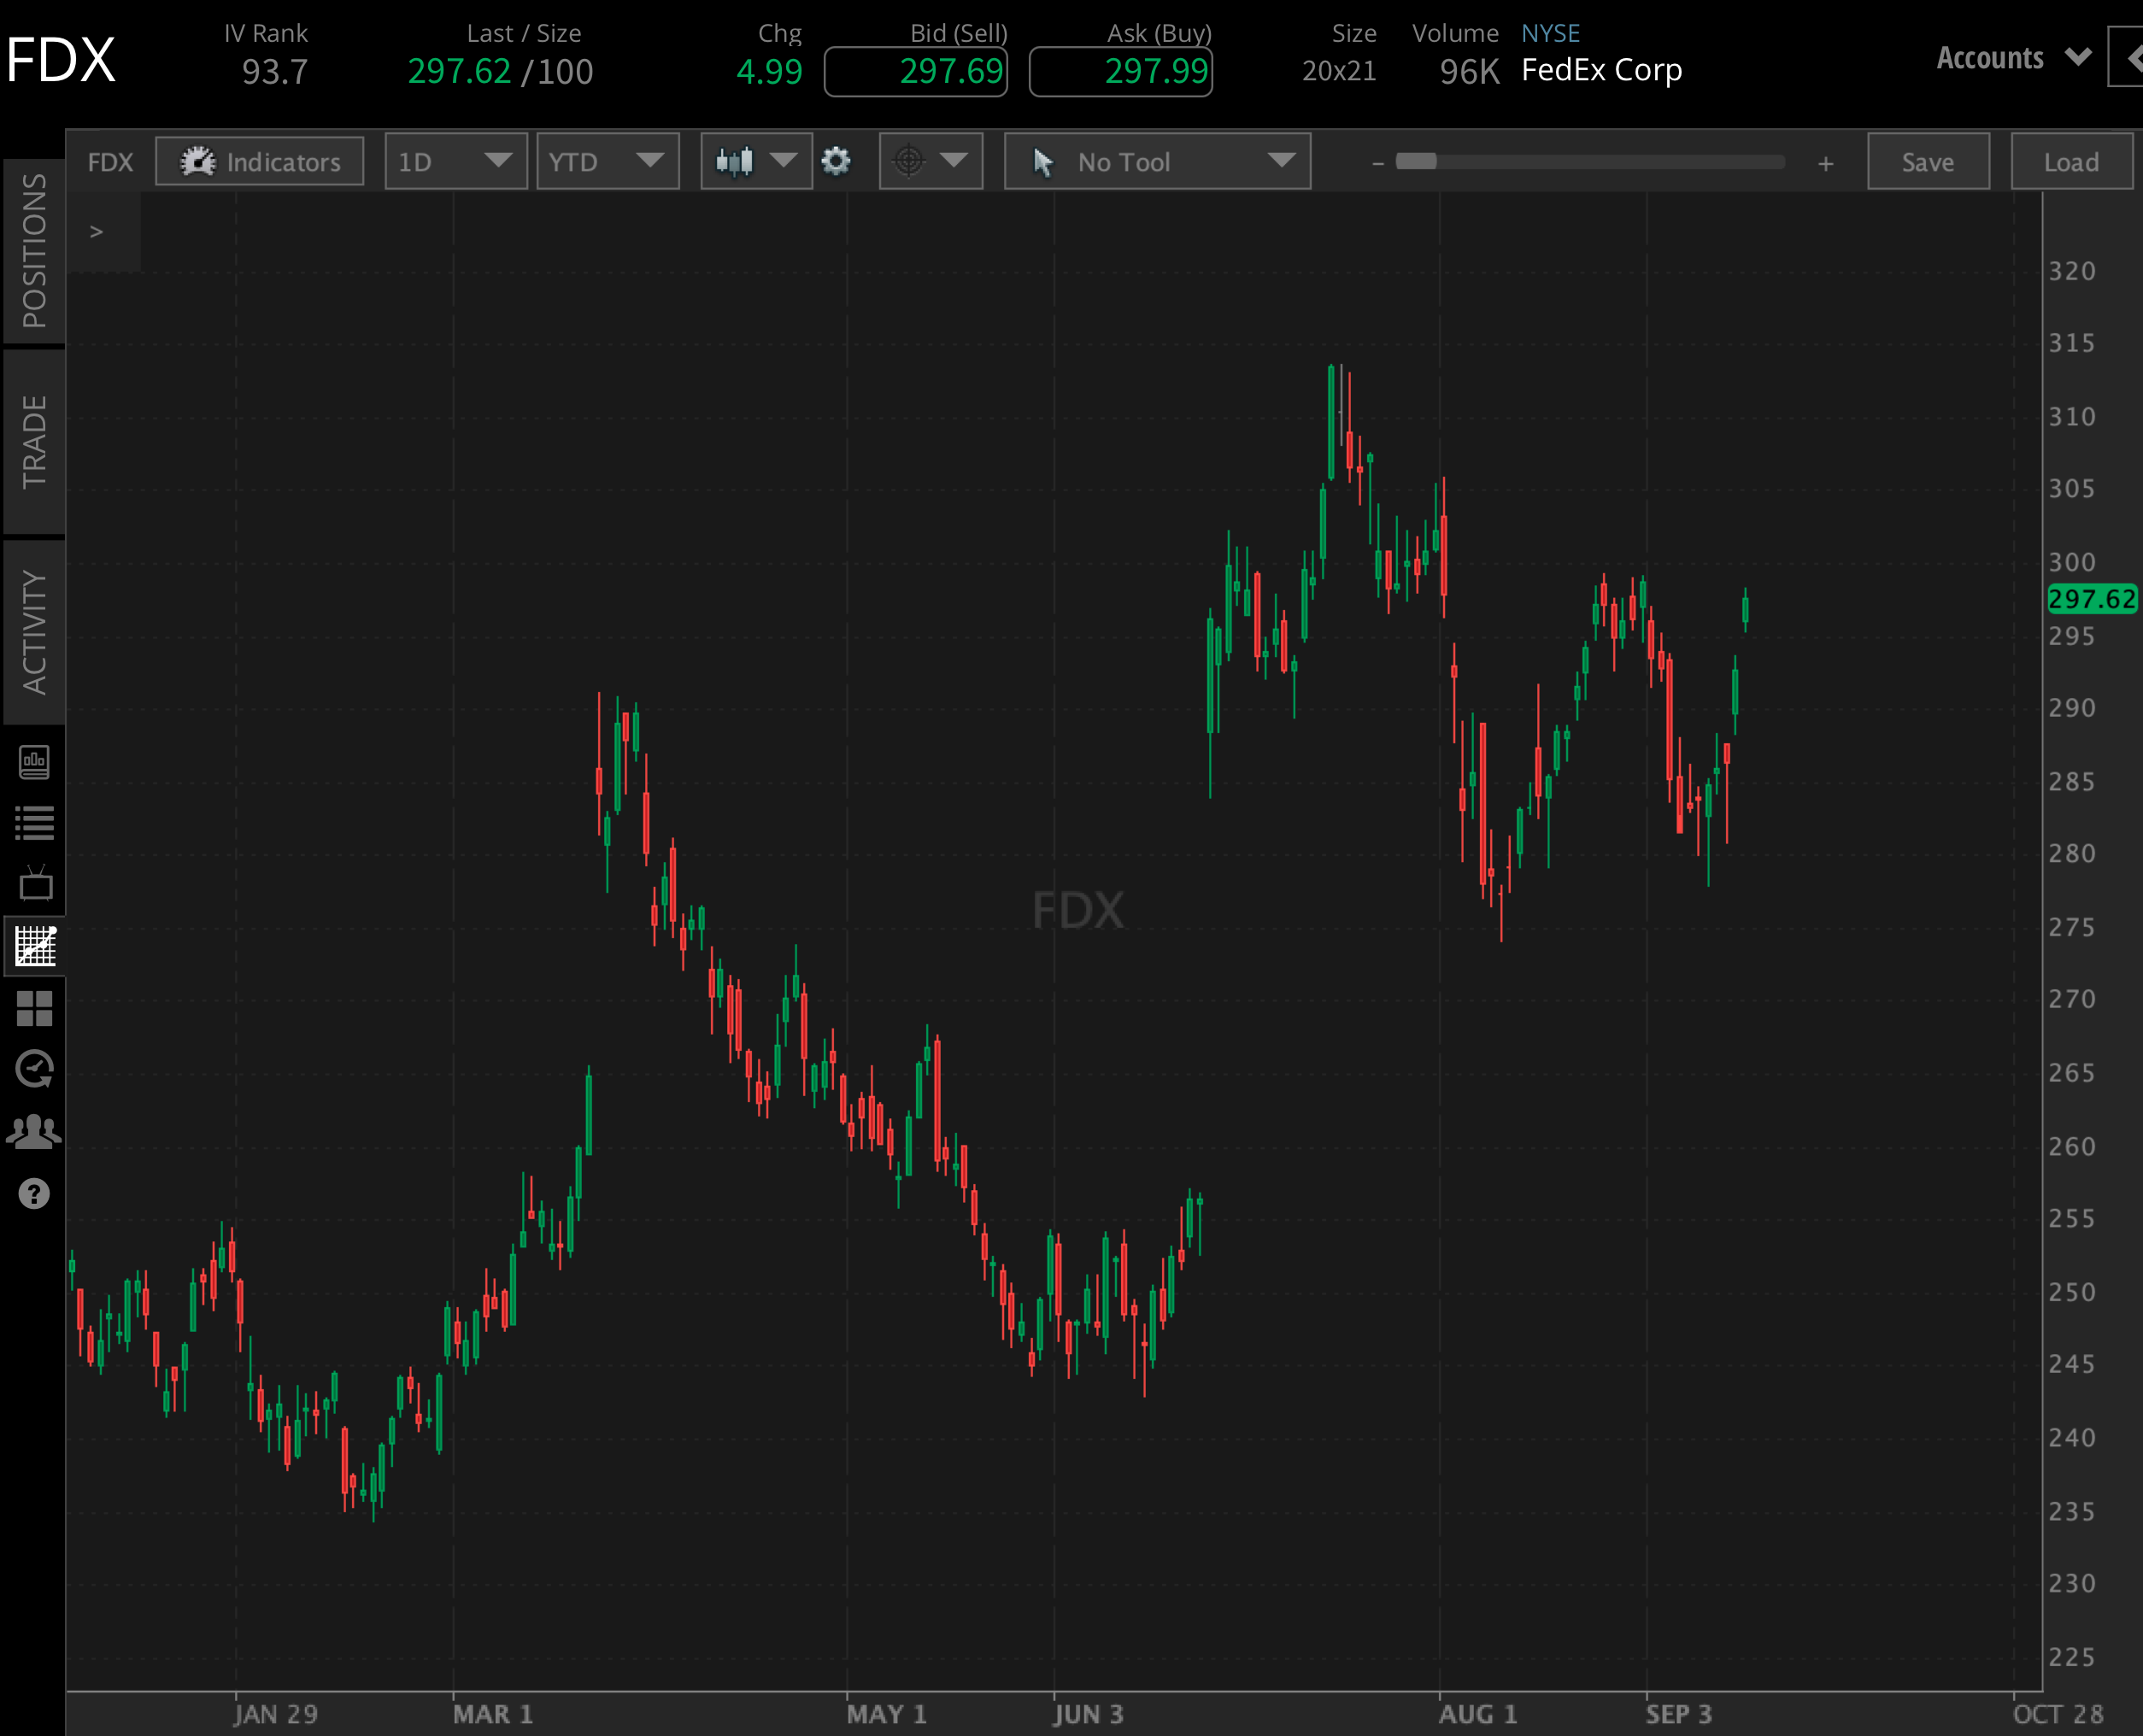Expand the 1D timeframe dropdown

[x=455, y=161]
